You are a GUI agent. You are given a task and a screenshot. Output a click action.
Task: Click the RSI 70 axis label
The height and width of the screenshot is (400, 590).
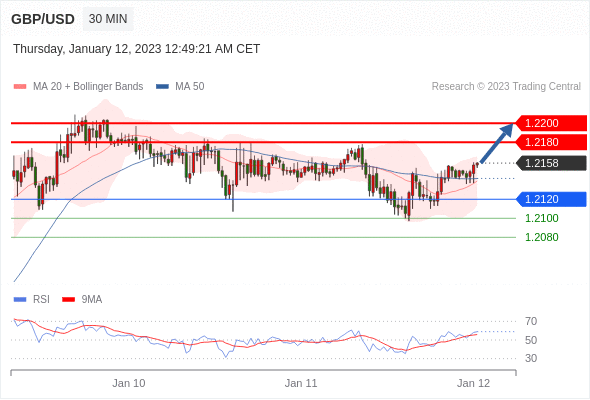[531, 321]
